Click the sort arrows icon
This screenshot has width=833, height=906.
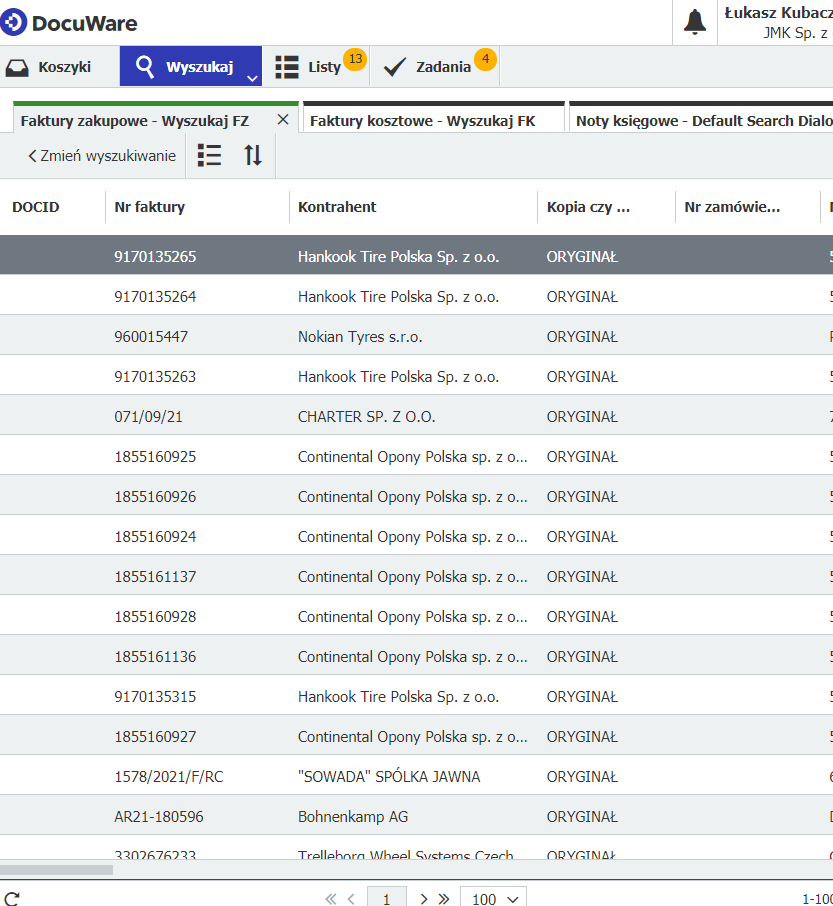[x=253, y=155]
